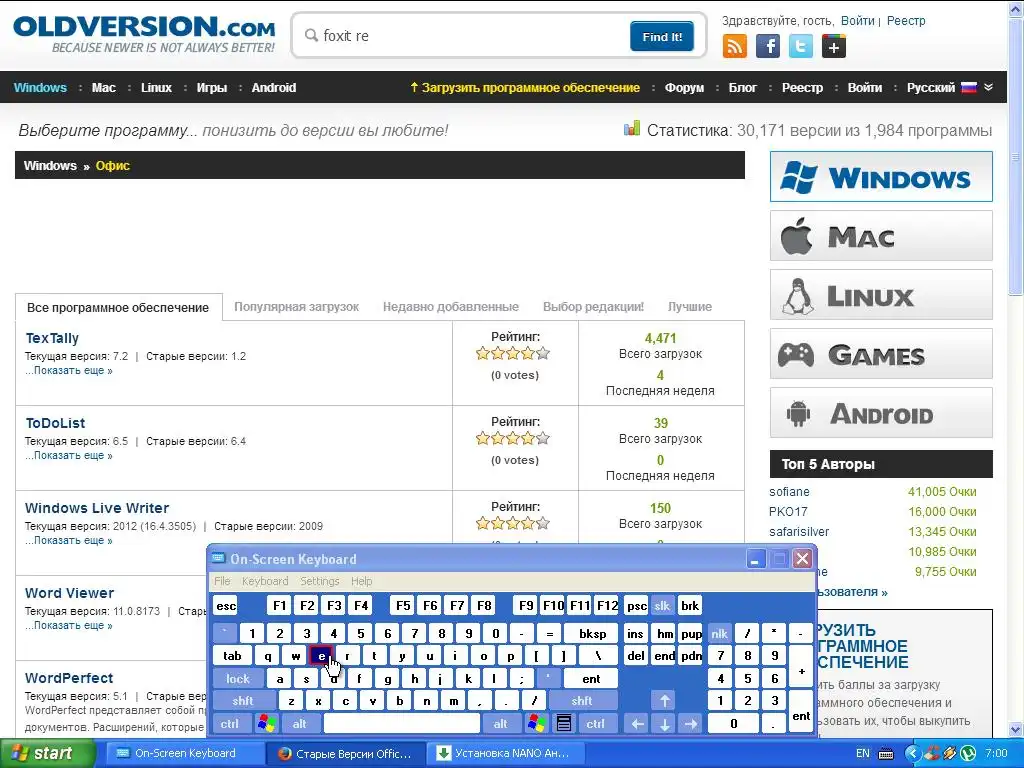1024x768 pixels.
Task: Toggle the right shft key
Action: (x=582, y=701)
